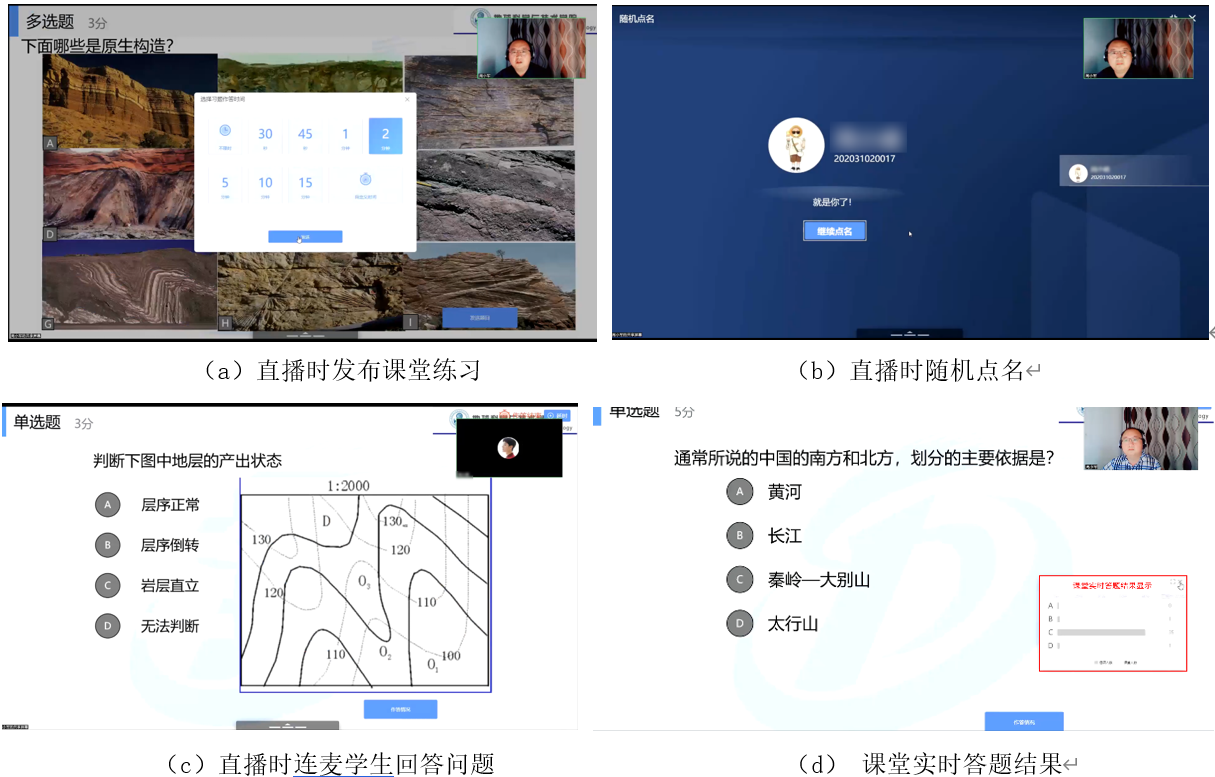Choose option C 秦岭—大别山

point(739,580)
